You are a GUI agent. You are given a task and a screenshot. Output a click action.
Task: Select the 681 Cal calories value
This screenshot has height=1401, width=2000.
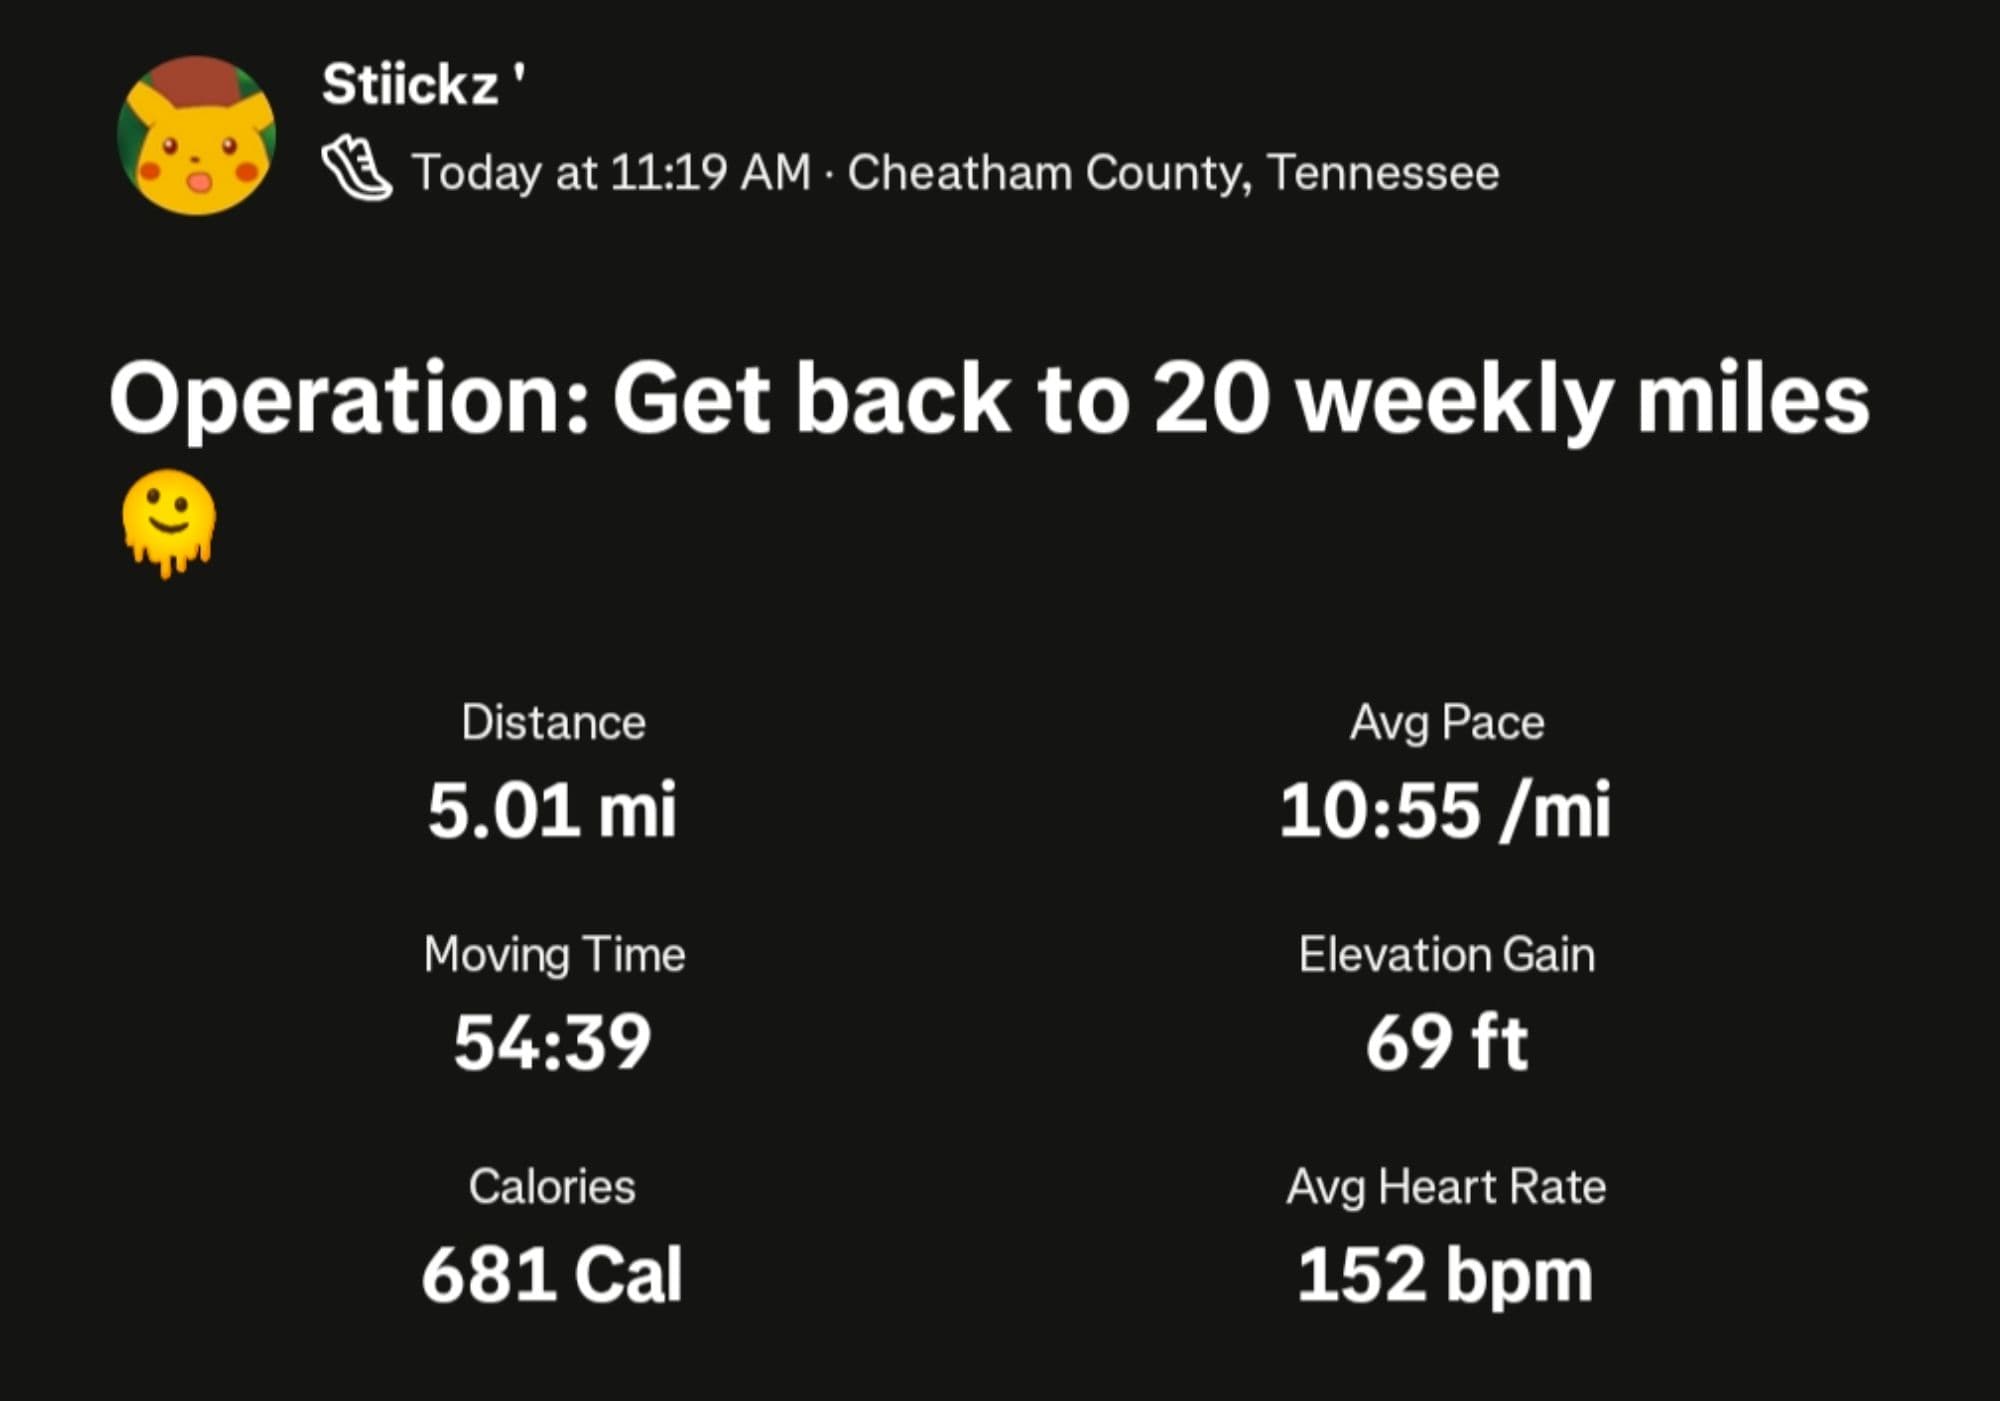coord(552,1274)
